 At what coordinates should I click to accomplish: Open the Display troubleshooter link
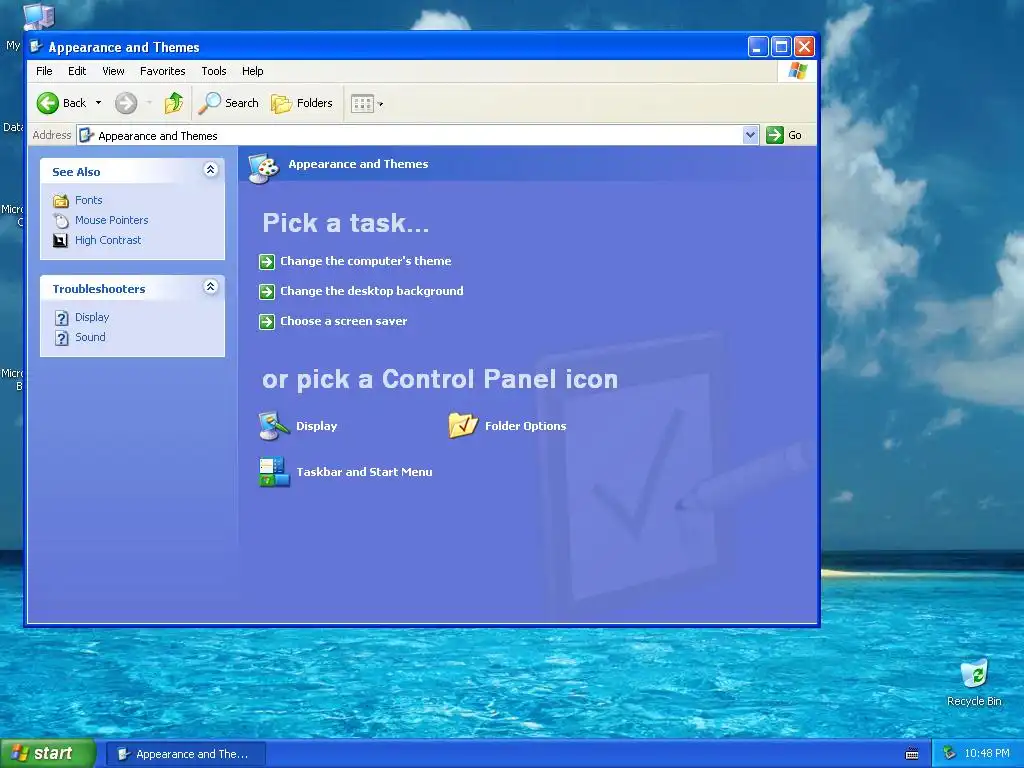(x=92, y=317)
